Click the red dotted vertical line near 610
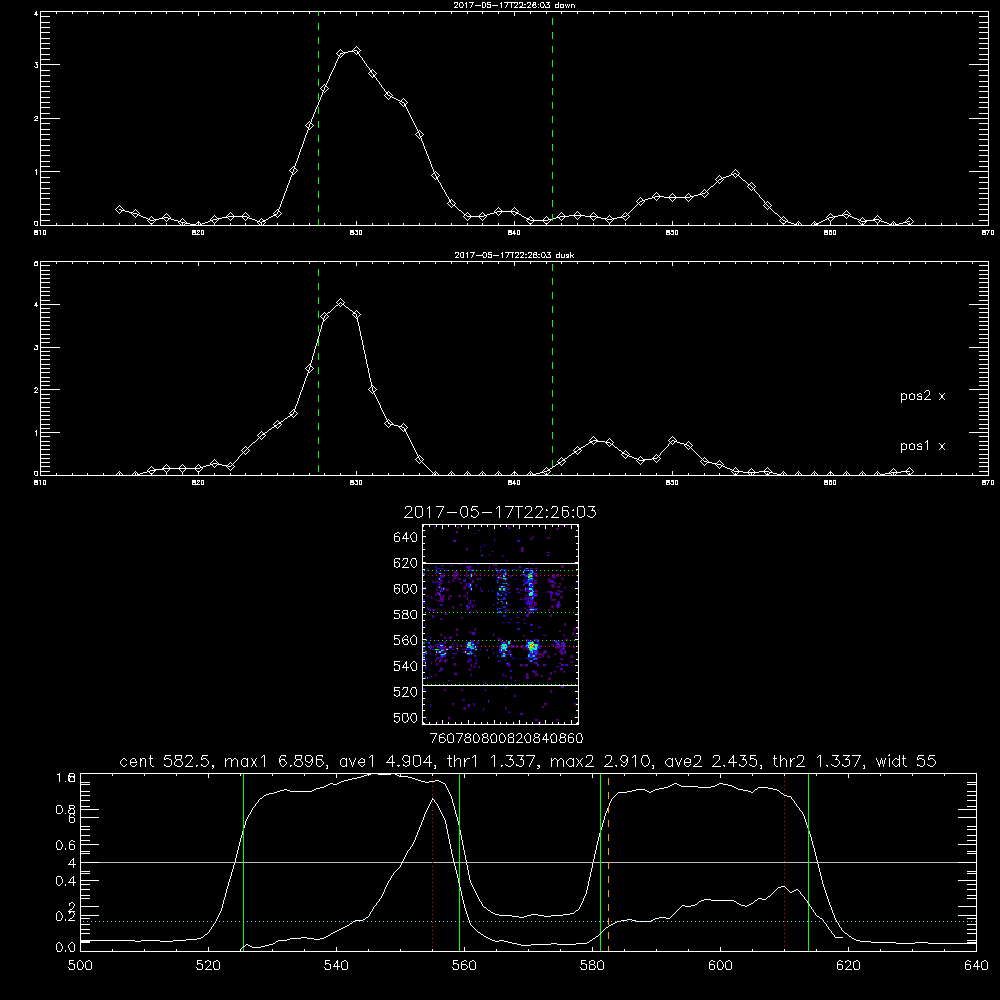 [x=784, y=863]
